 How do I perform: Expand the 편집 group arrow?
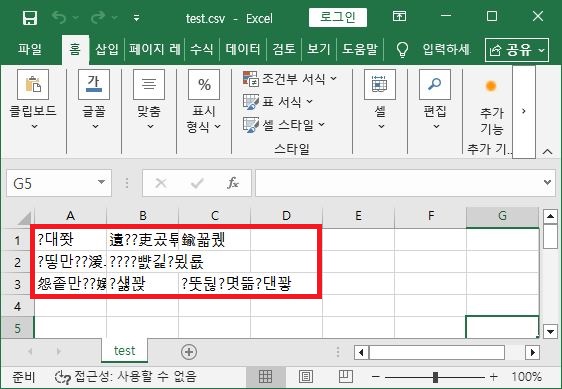pos(436,126)
